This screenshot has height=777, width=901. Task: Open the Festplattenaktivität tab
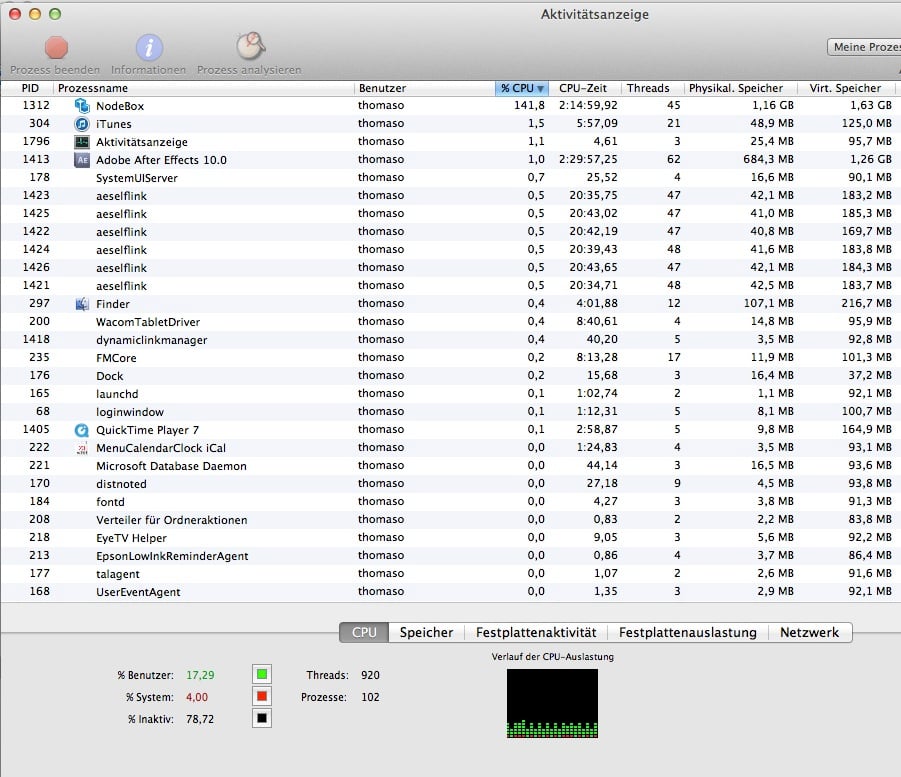[x=536, y=632]
